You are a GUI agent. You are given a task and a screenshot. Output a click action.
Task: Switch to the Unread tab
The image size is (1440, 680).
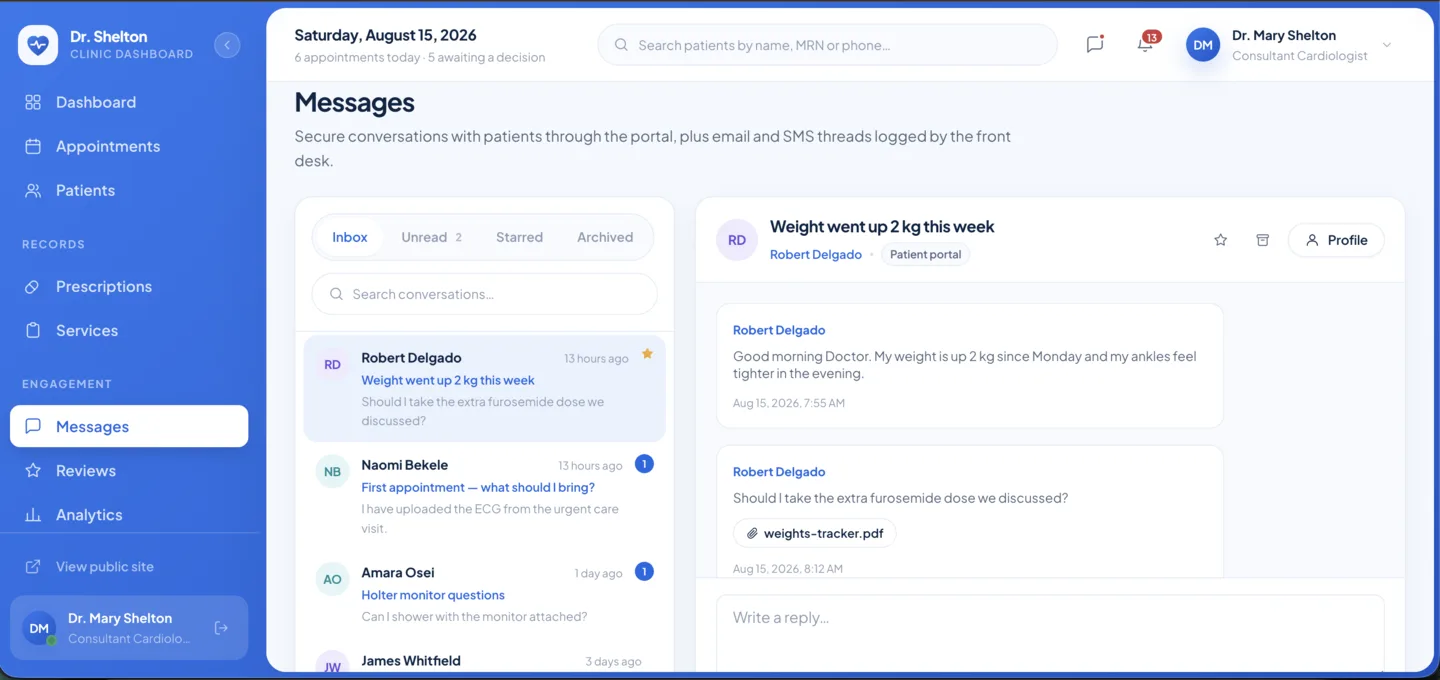(431, 237)
